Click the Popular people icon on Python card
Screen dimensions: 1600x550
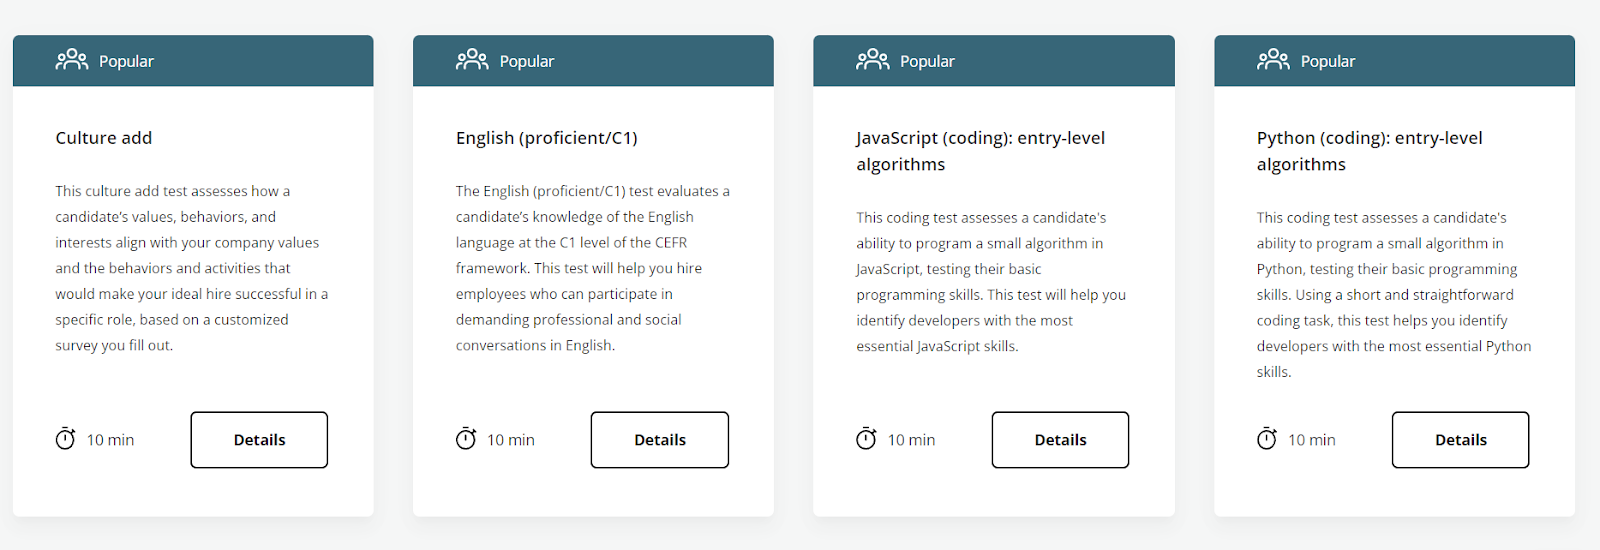pos(1273,60)
